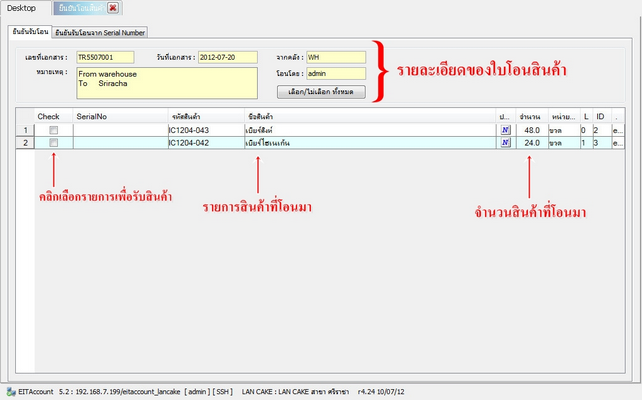Click the N icon in row IC1204-042

pyautogui.click(x=506, y=142)
